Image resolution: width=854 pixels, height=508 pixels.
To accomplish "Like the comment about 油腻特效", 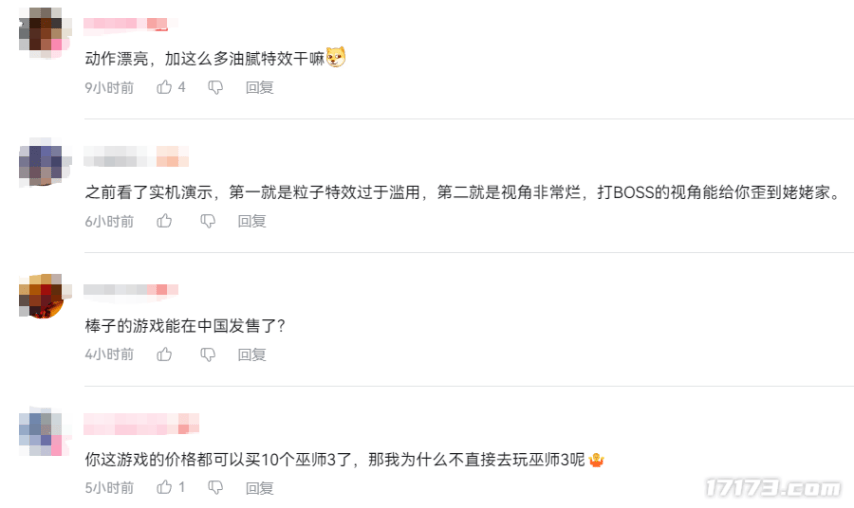I will coord(165,87).
